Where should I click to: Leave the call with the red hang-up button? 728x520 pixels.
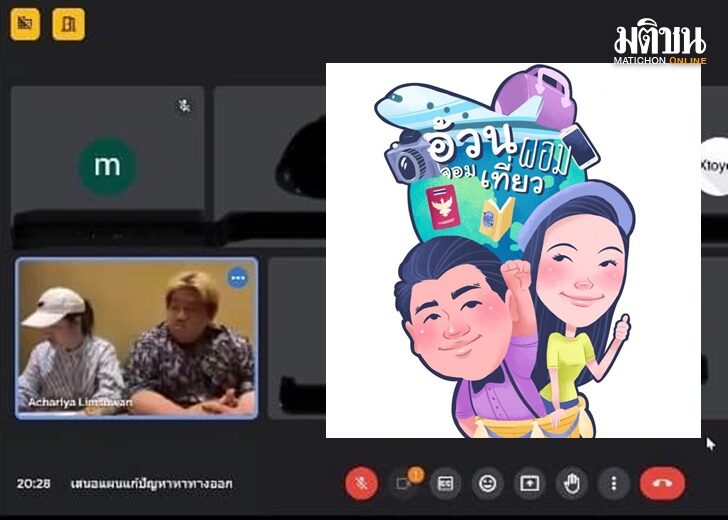click(662, 483)
